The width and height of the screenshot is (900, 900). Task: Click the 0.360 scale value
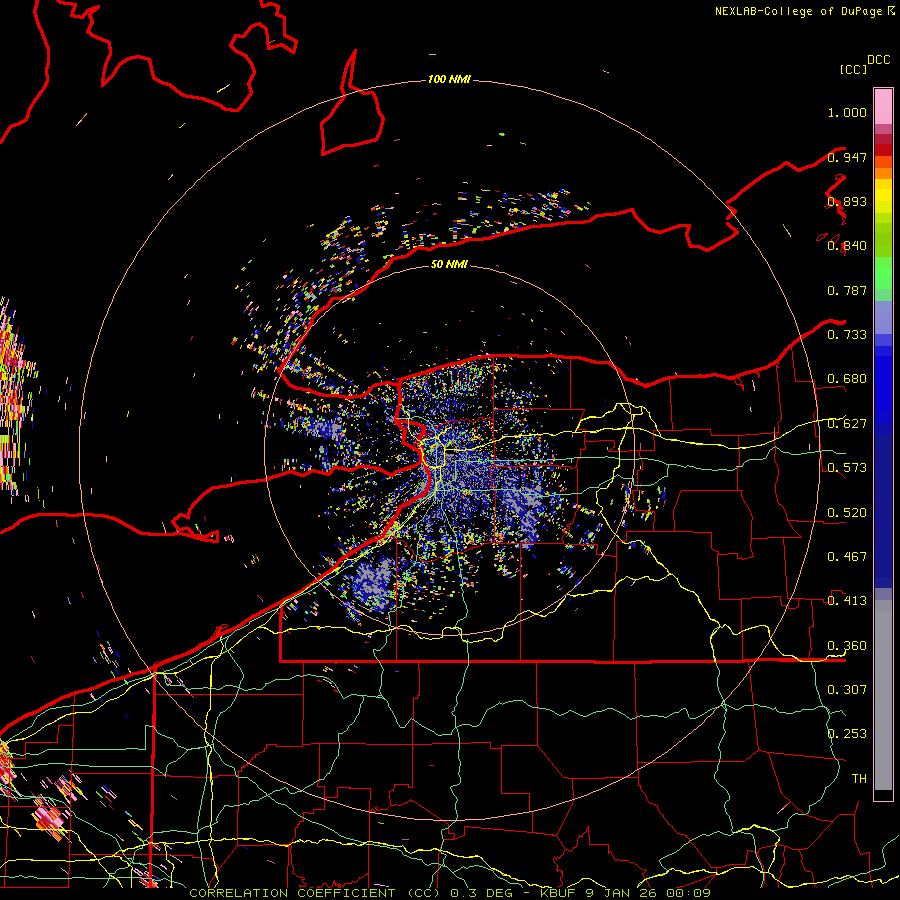847,646
